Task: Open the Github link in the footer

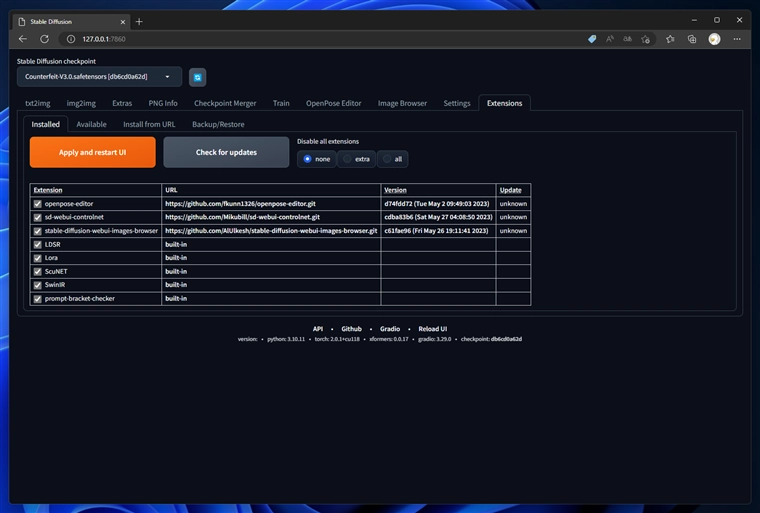Action: point(351,329)
